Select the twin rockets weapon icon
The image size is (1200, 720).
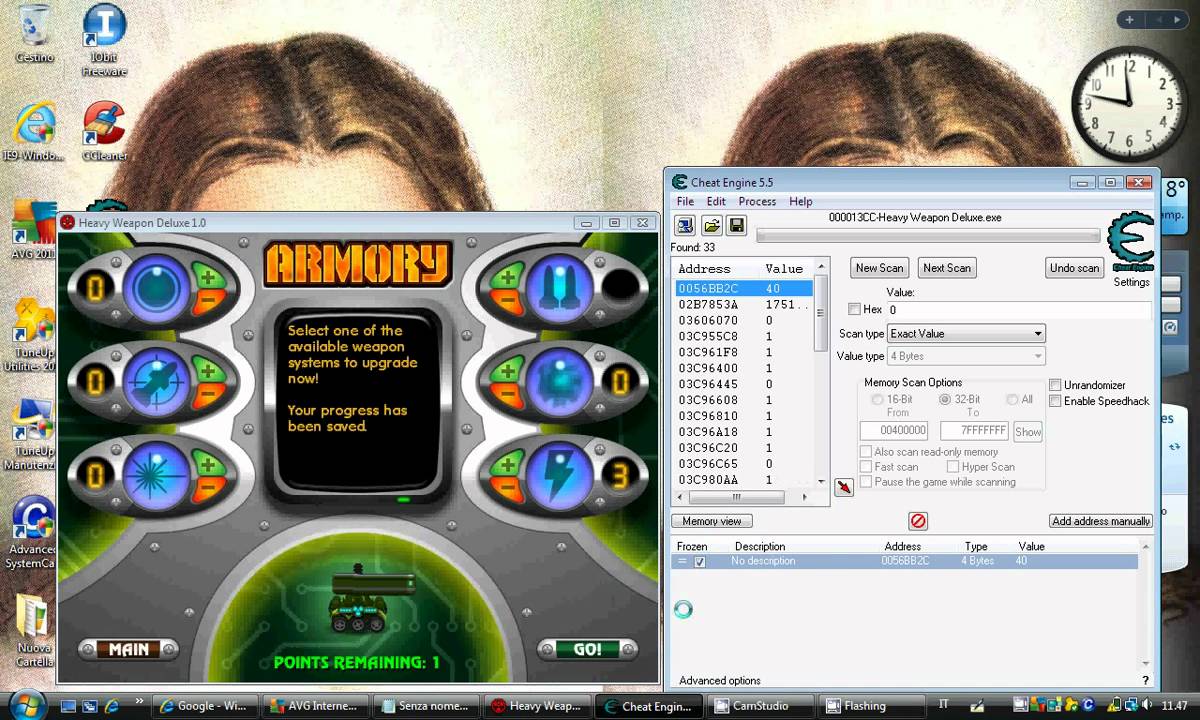point(560,288)
